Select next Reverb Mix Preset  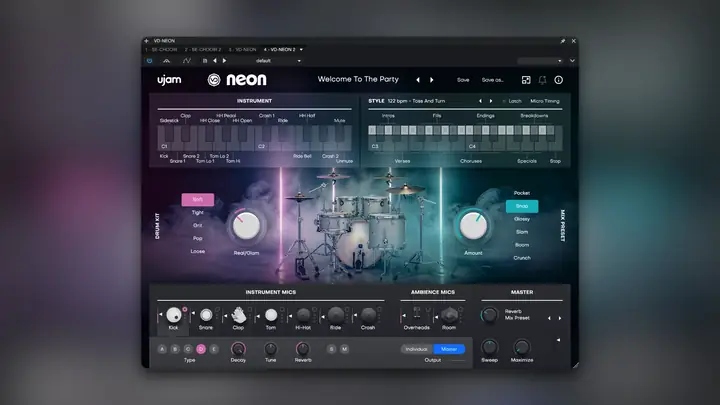click(x=560, y=318)
